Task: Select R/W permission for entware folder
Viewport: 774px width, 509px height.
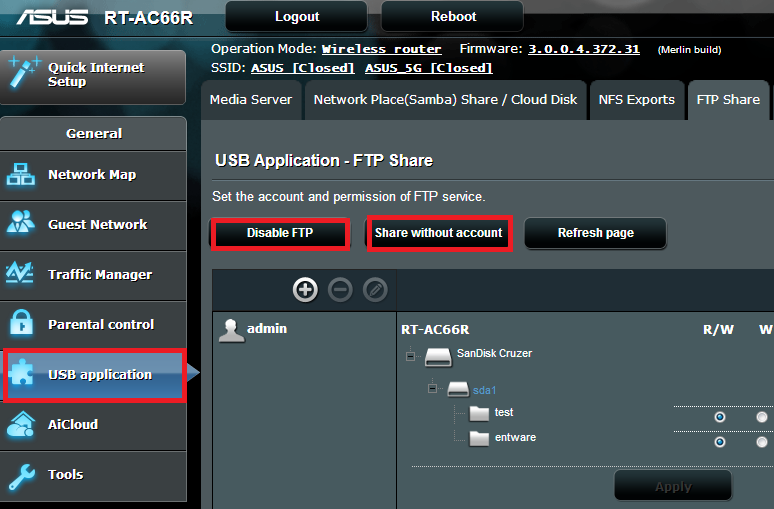Action: pos(720,442)
